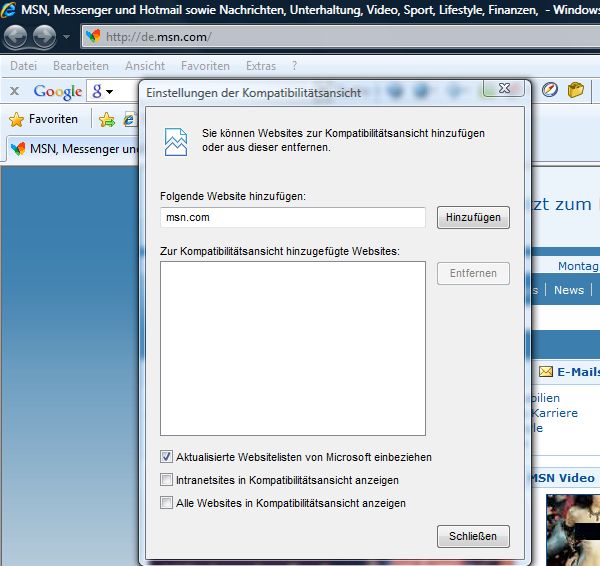Close the Kompatibilitätsansicht dialog with X

click(x=504, y=88)
